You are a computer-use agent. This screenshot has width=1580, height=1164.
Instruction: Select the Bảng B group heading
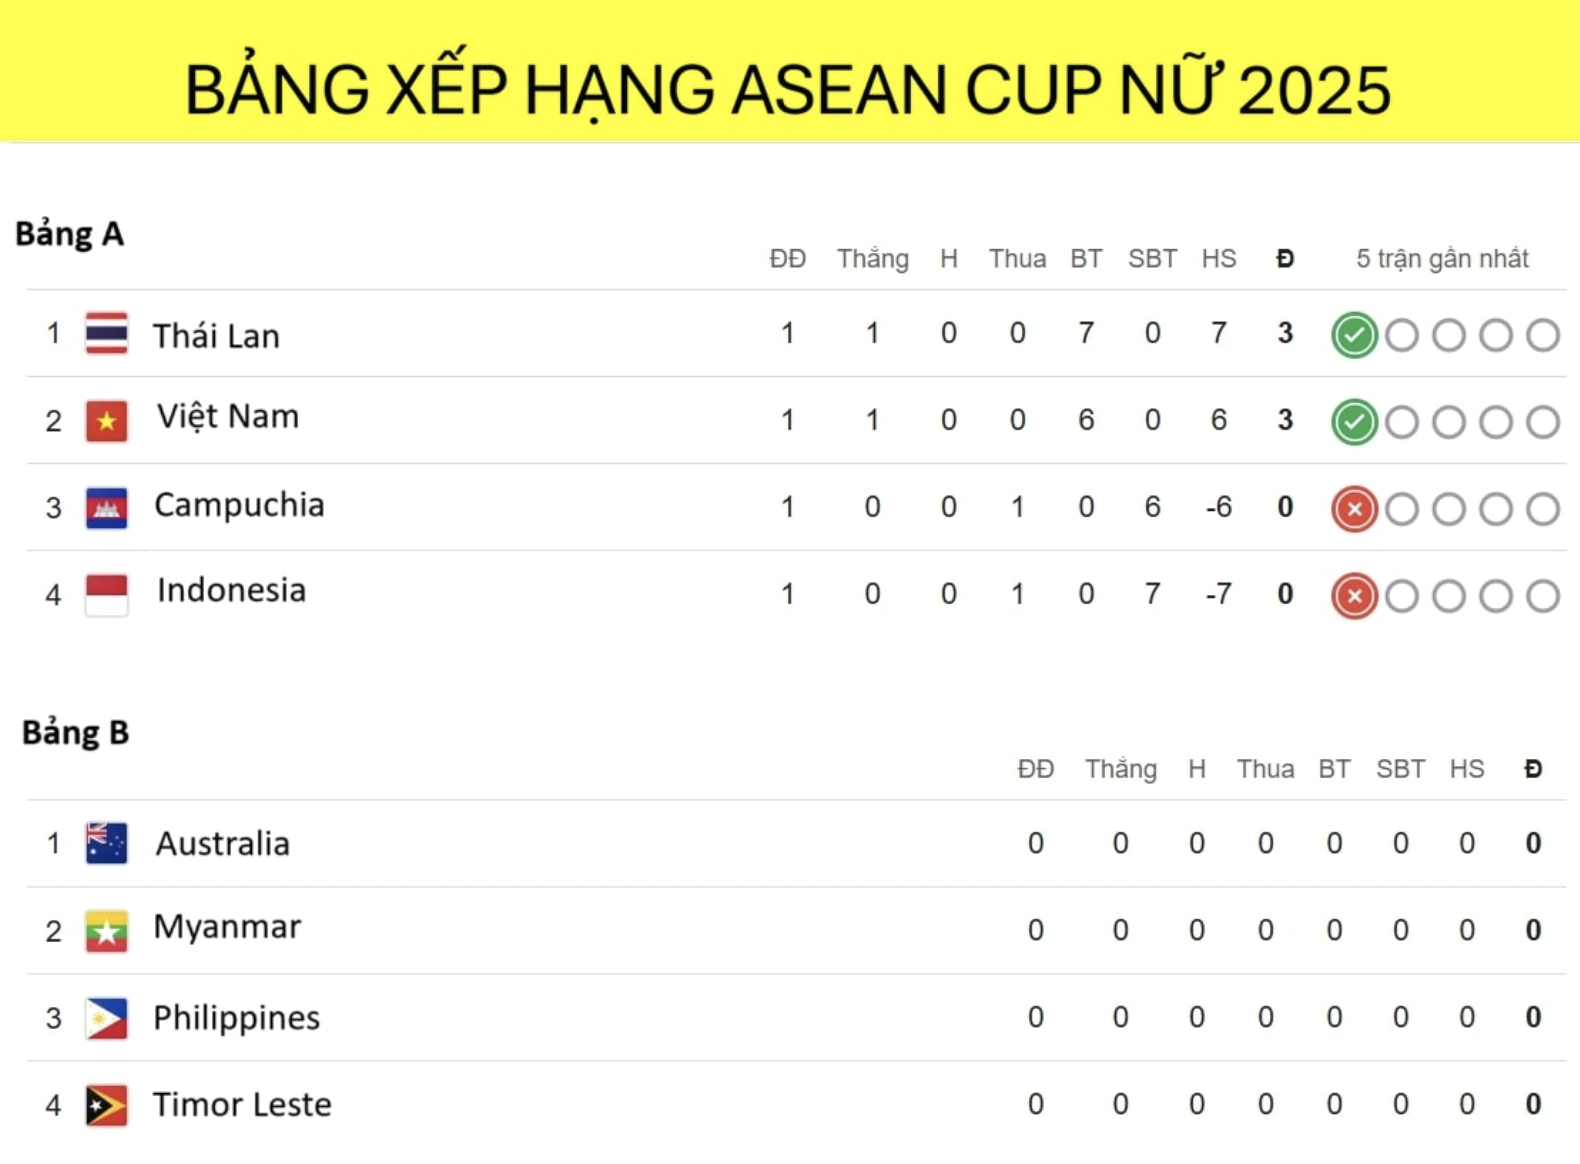coord(76,733)
